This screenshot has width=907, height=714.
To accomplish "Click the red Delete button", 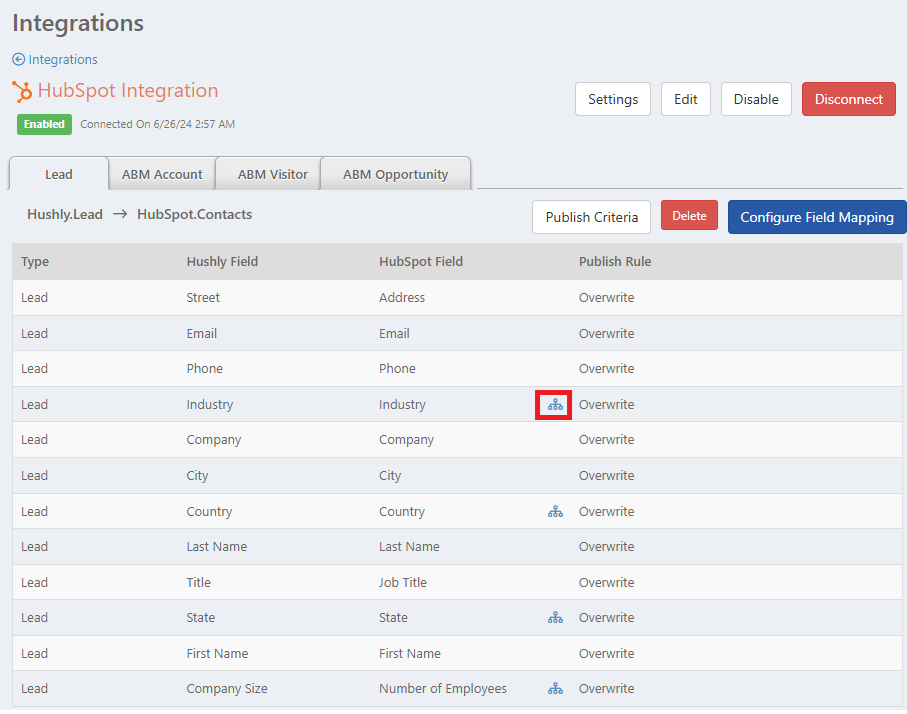I will [x=689, y=215].
